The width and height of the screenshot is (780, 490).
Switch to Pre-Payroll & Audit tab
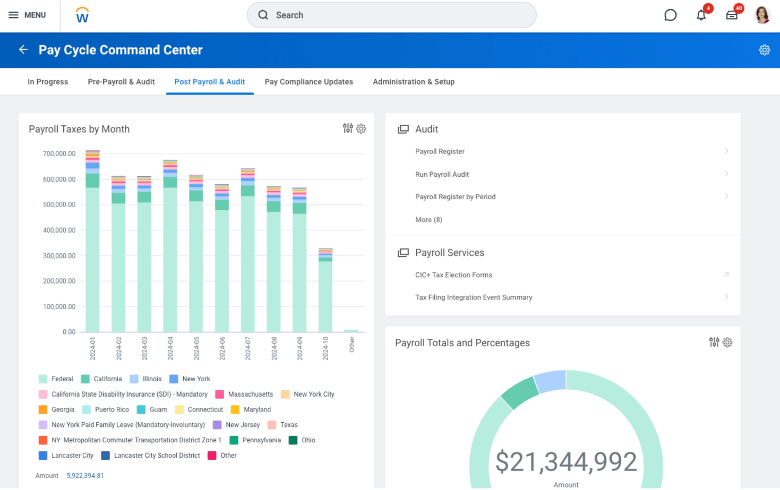click(121, 82)
